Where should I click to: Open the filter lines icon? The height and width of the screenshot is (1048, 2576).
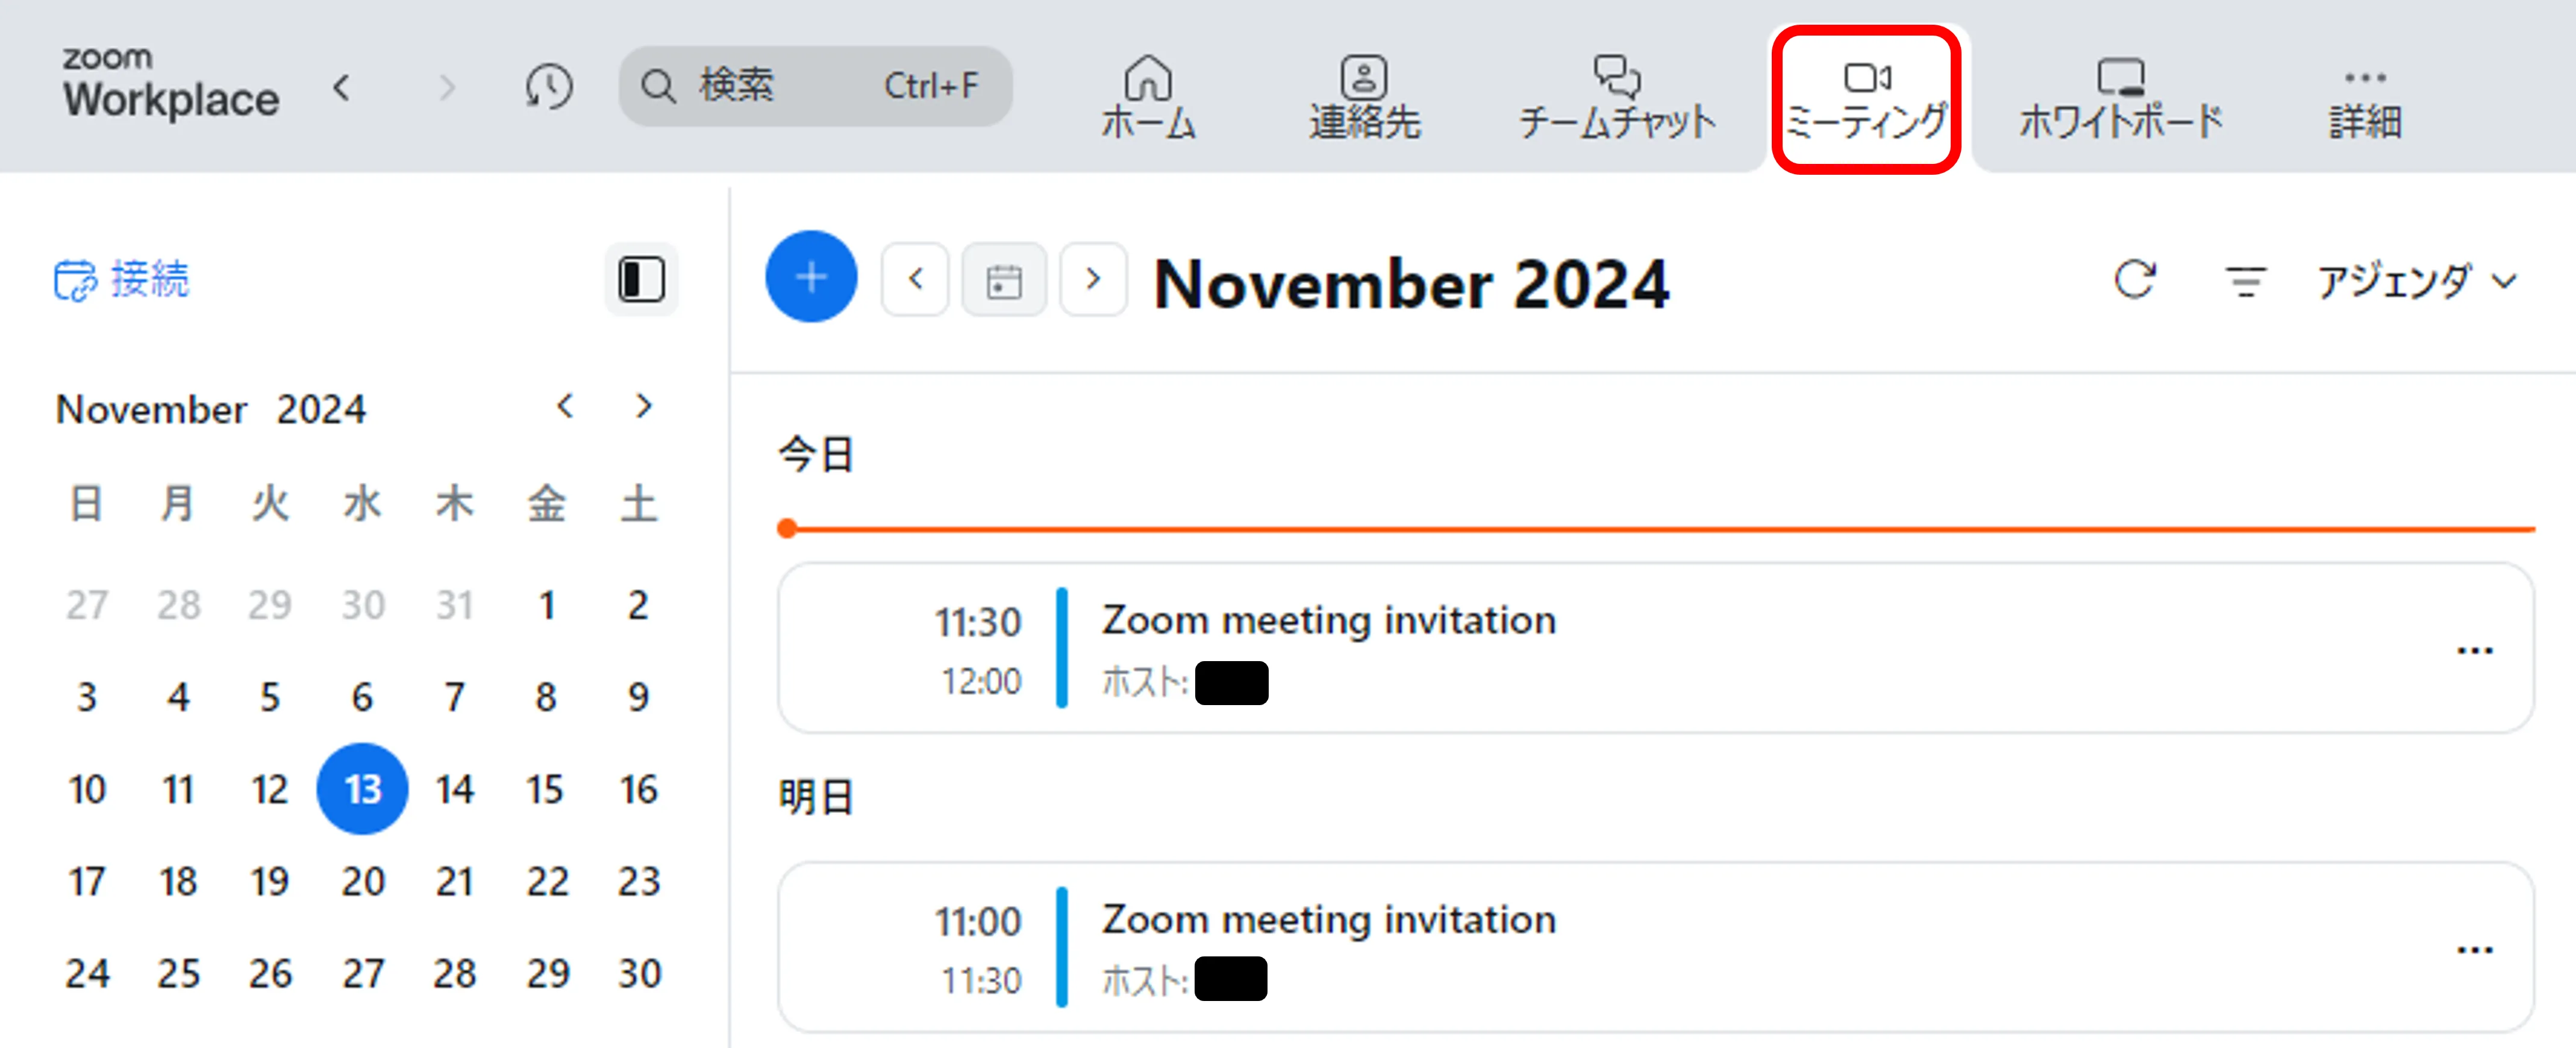point(2245,281)
